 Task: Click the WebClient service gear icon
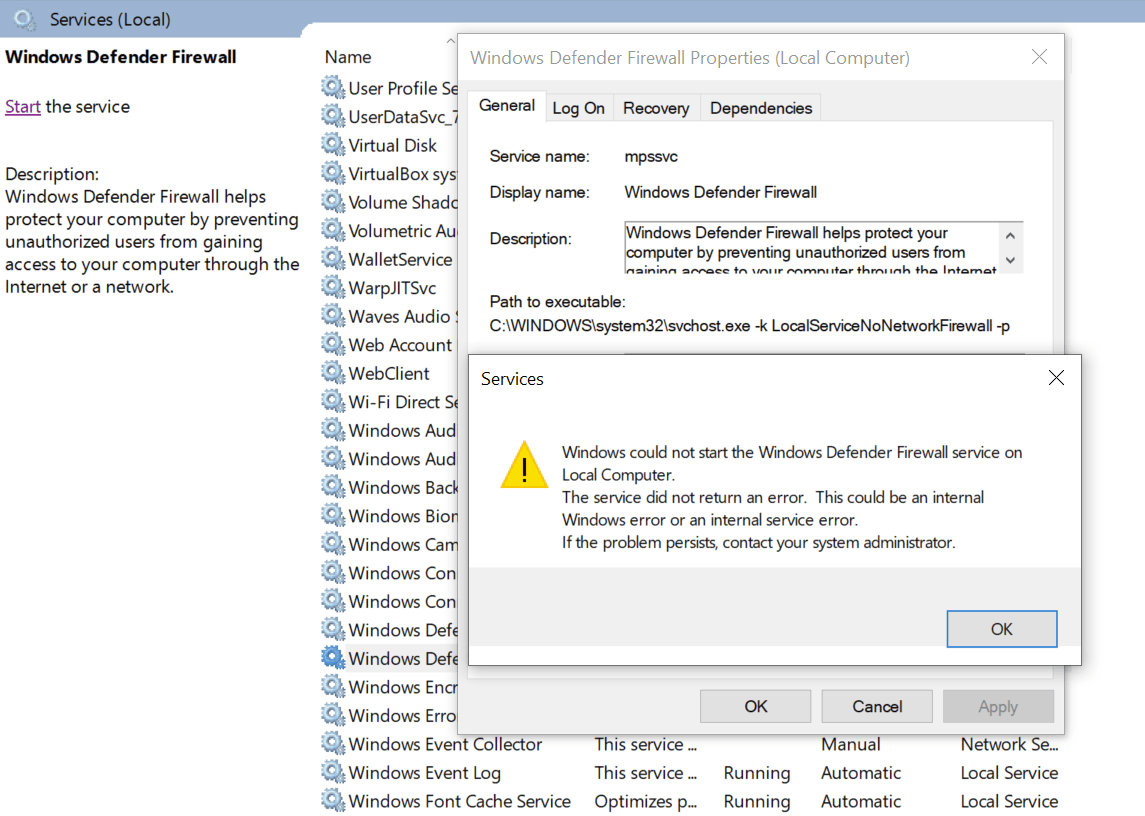point(333,373)
